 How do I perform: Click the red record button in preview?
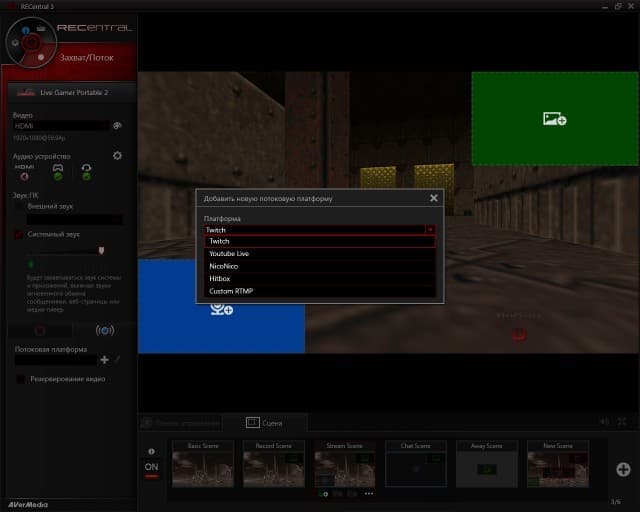pyautogui.click(x=519, y=335)
